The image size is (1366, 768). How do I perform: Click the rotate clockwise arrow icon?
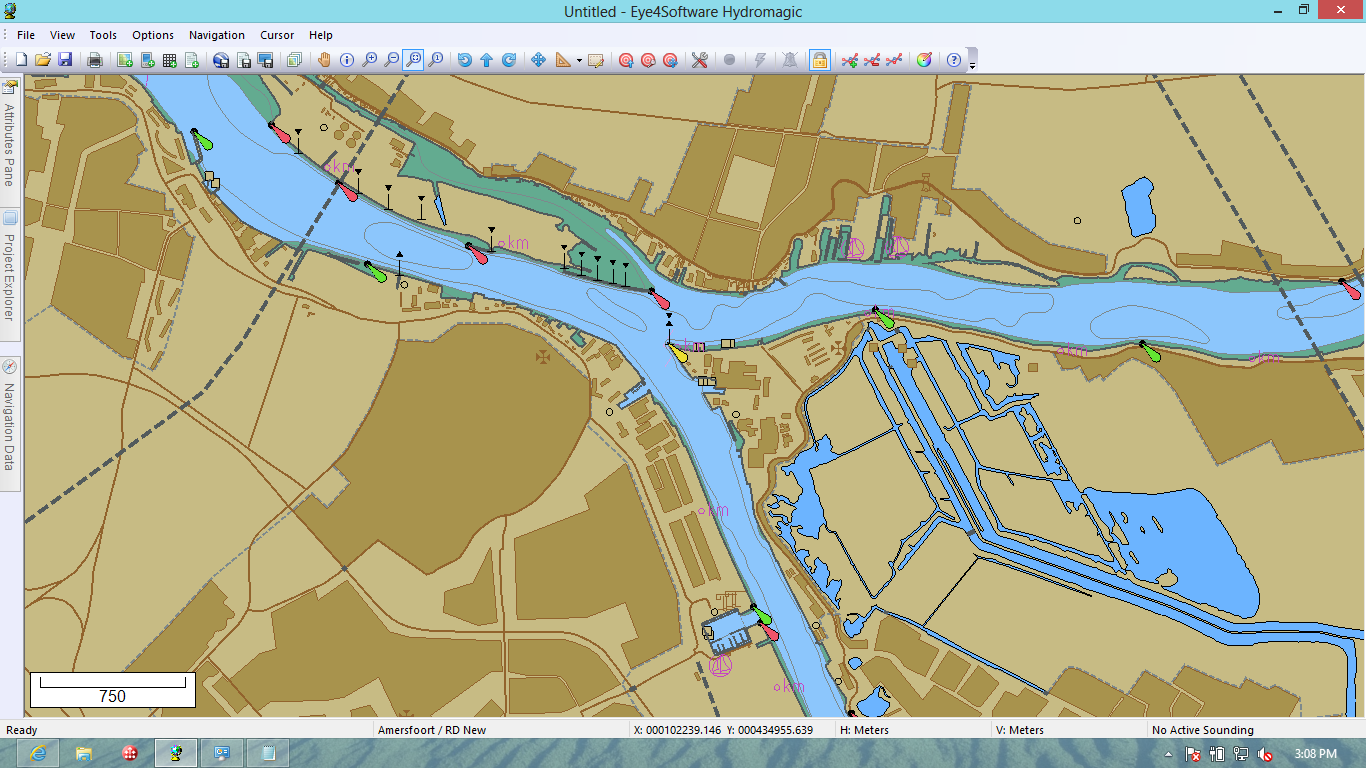coord(508,60)
